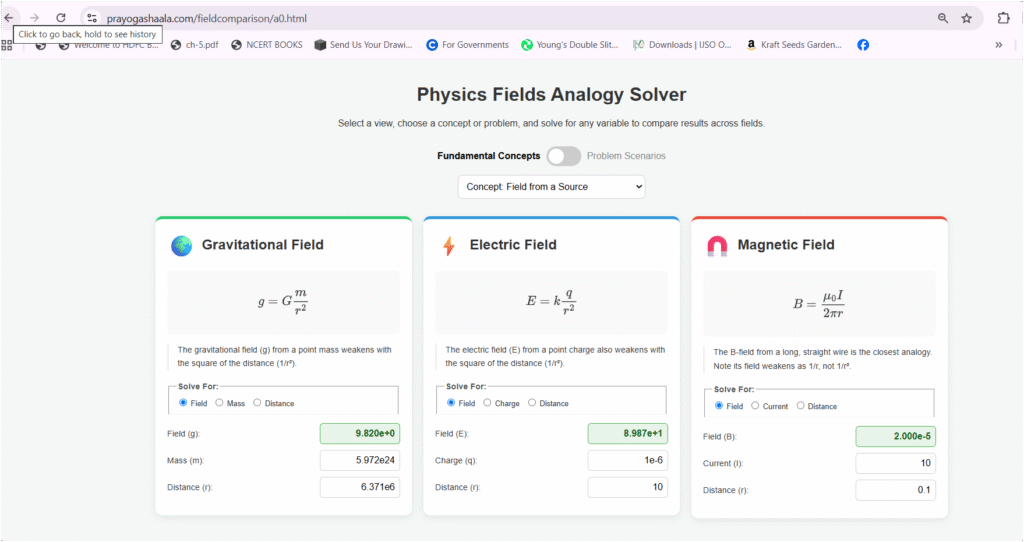
Task: Click the Mass (m) input field
Action: coord(359,461)
